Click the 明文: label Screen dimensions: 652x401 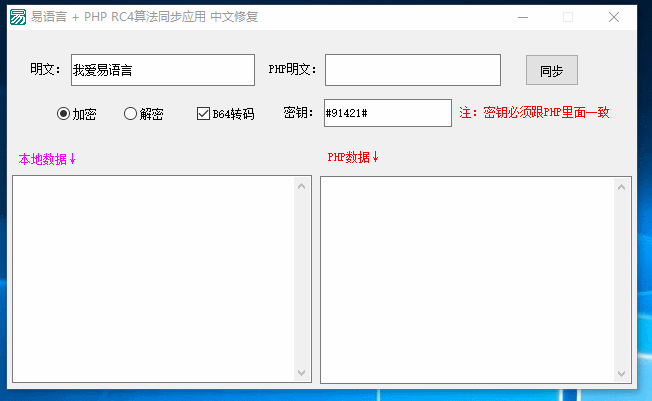click(x=45, y=69)
